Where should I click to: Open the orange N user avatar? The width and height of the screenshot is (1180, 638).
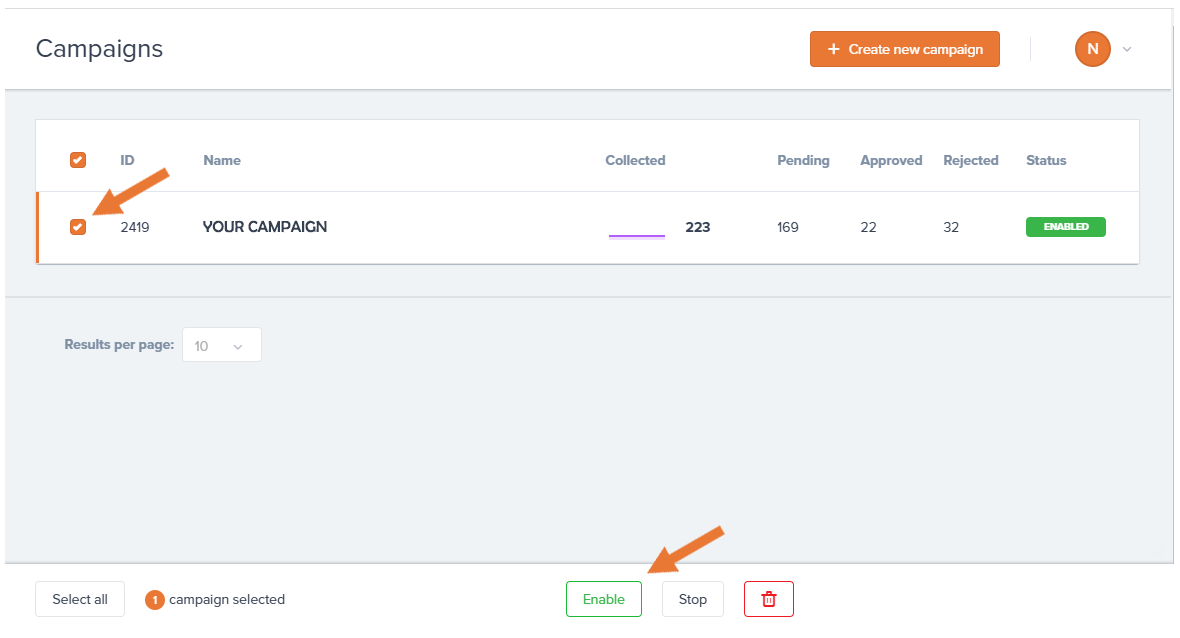pyautogui.click(x=1092, y=48)
